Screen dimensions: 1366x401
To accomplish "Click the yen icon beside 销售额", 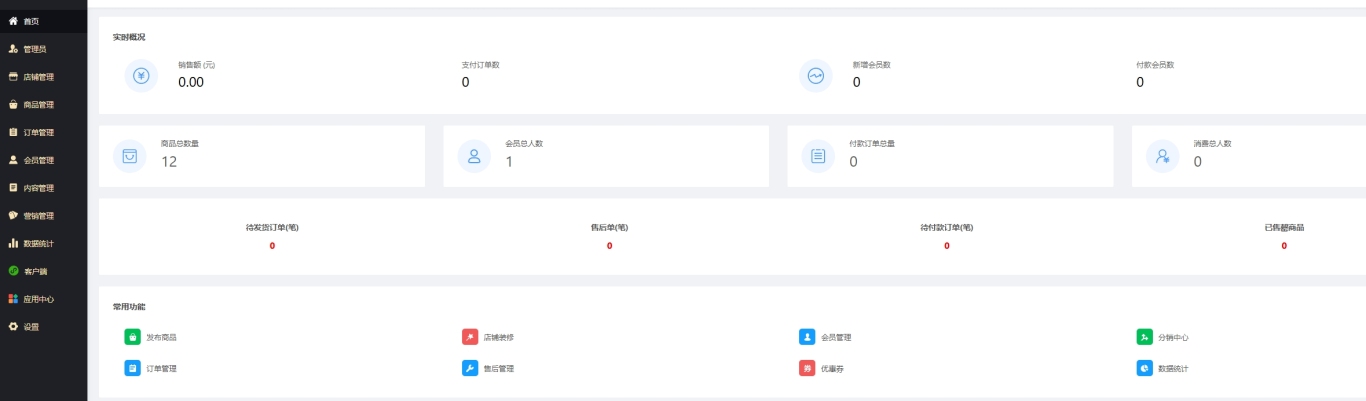I will pos(141,75).
